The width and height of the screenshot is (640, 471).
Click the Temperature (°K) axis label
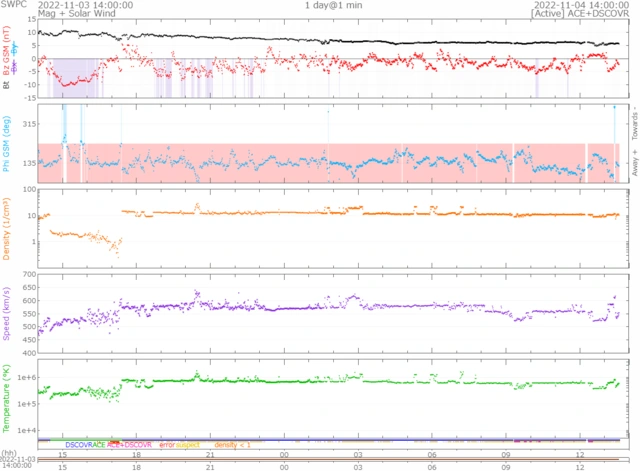6,398
